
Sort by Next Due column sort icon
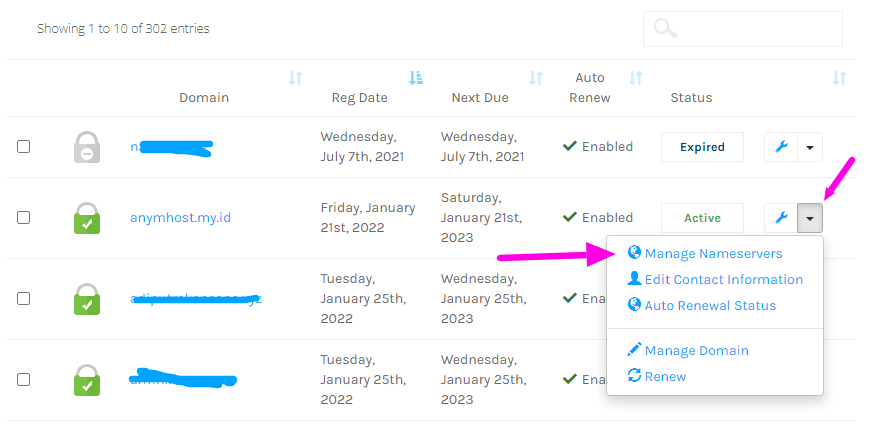point(536,78)
